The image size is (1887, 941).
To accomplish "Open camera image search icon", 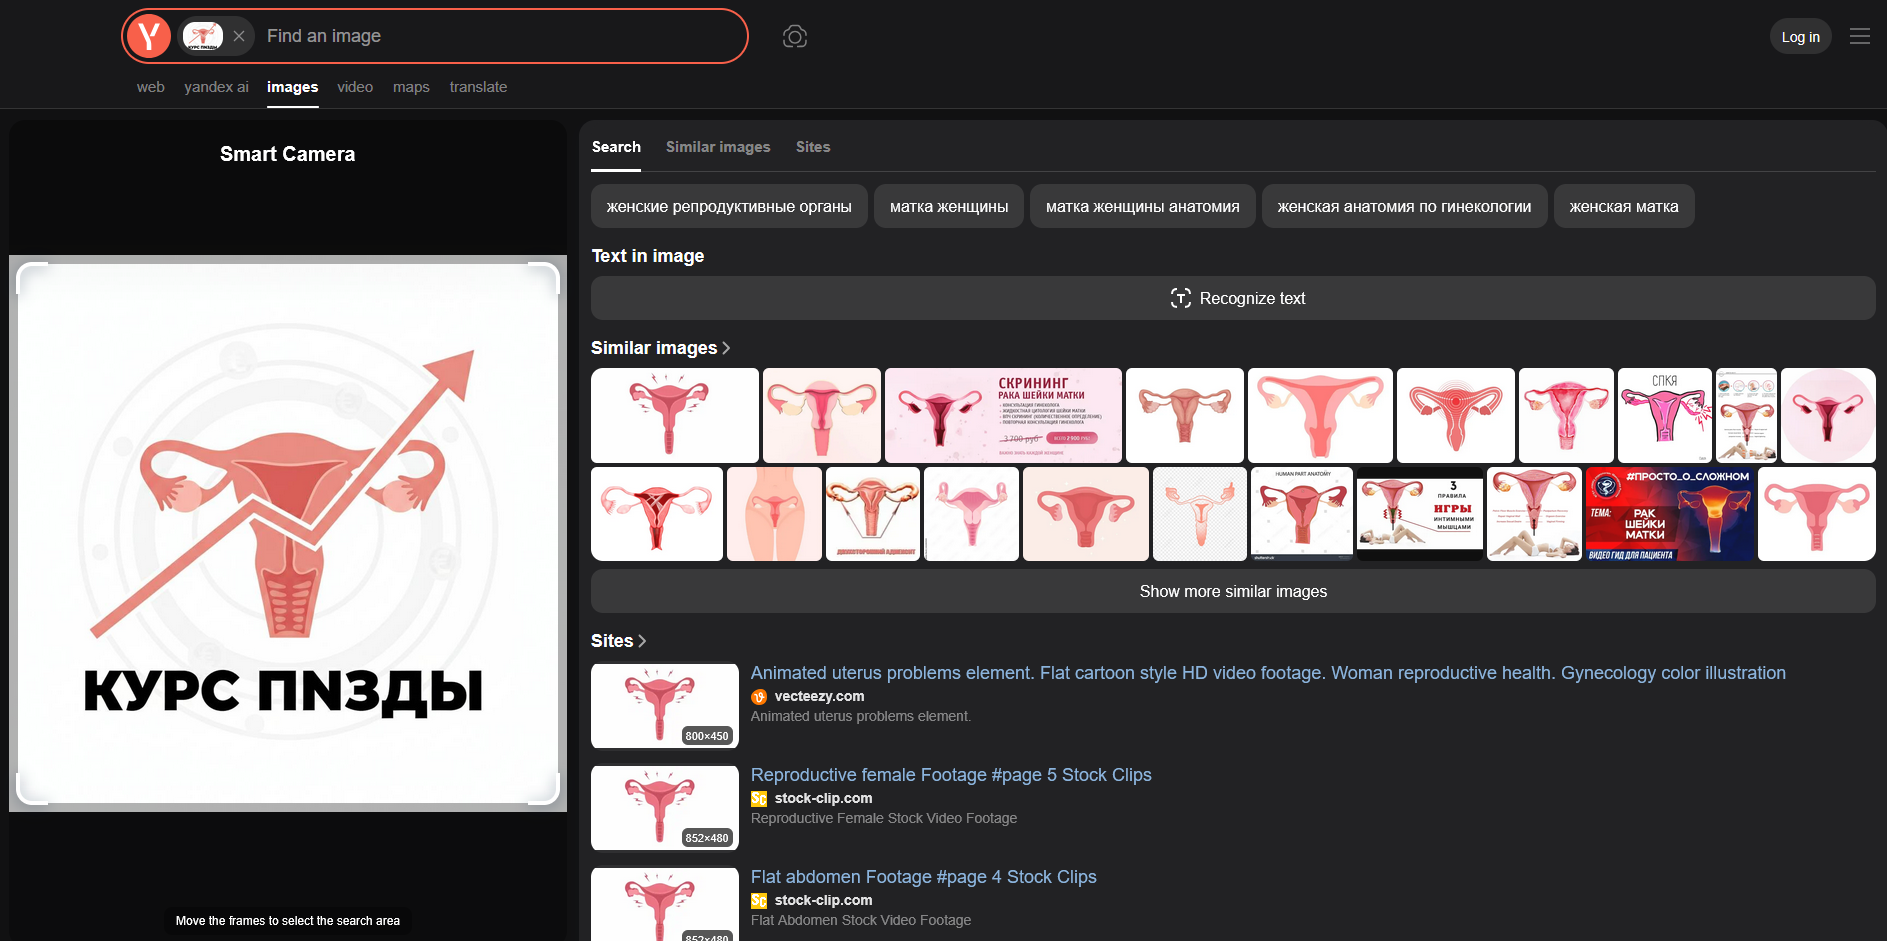I will 795,37.
